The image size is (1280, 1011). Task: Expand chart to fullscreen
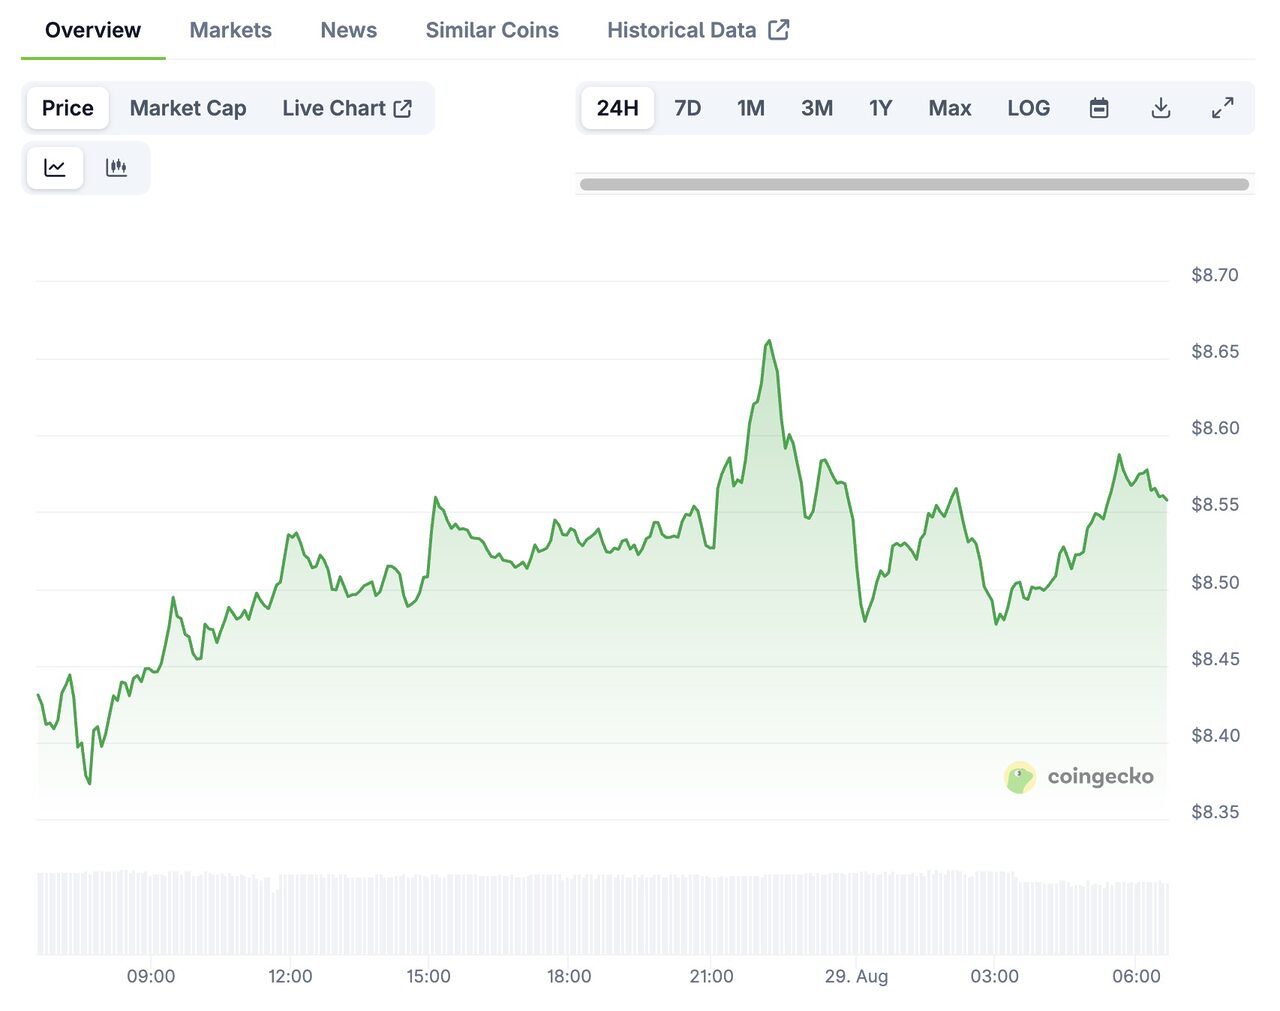(x=1222, y=108)
